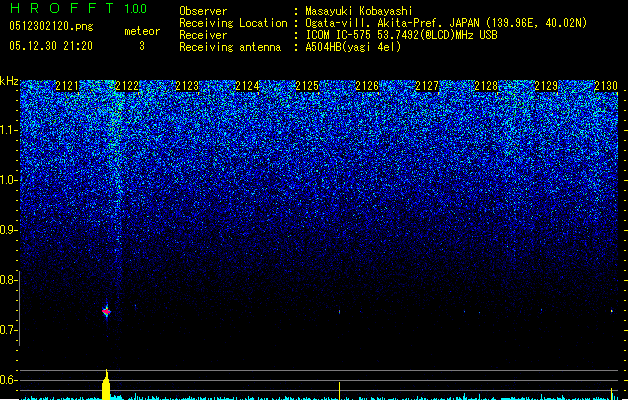The image size is (629, 400).
Task: Click the 0.7 frequency axis label
Action: (9, 330)
